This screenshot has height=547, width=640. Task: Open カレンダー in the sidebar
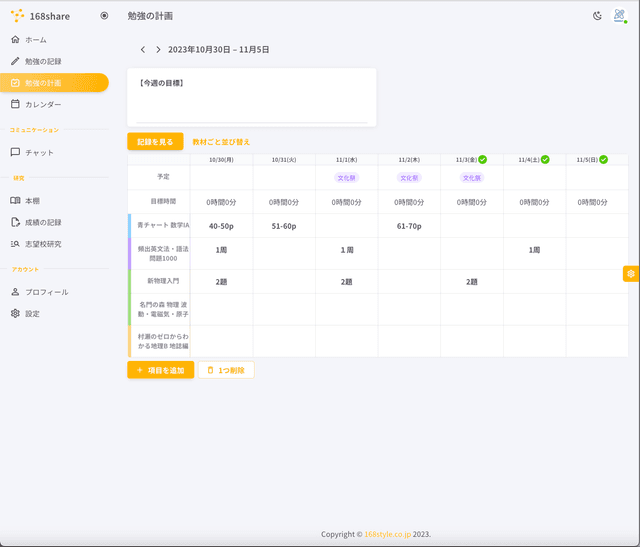click(55, 105)
